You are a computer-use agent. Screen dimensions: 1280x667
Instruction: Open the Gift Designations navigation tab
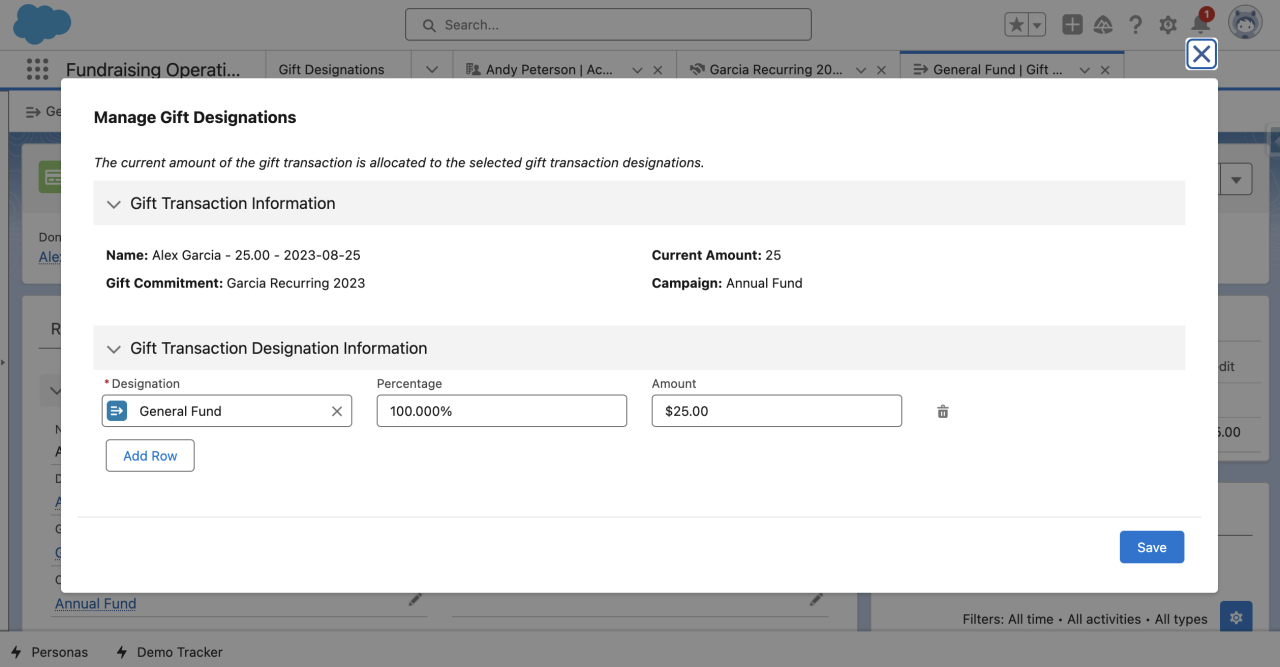click(331, 70)
